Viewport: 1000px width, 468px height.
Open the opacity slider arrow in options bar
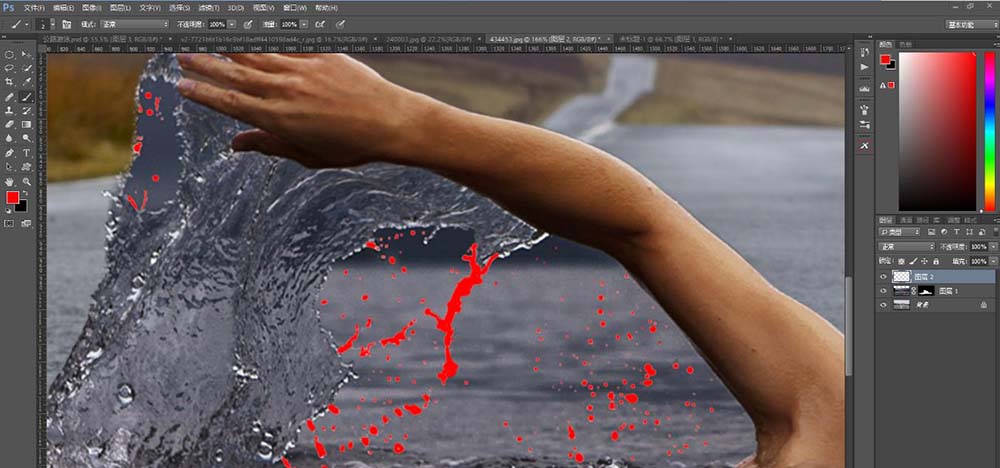pos(231,24)
